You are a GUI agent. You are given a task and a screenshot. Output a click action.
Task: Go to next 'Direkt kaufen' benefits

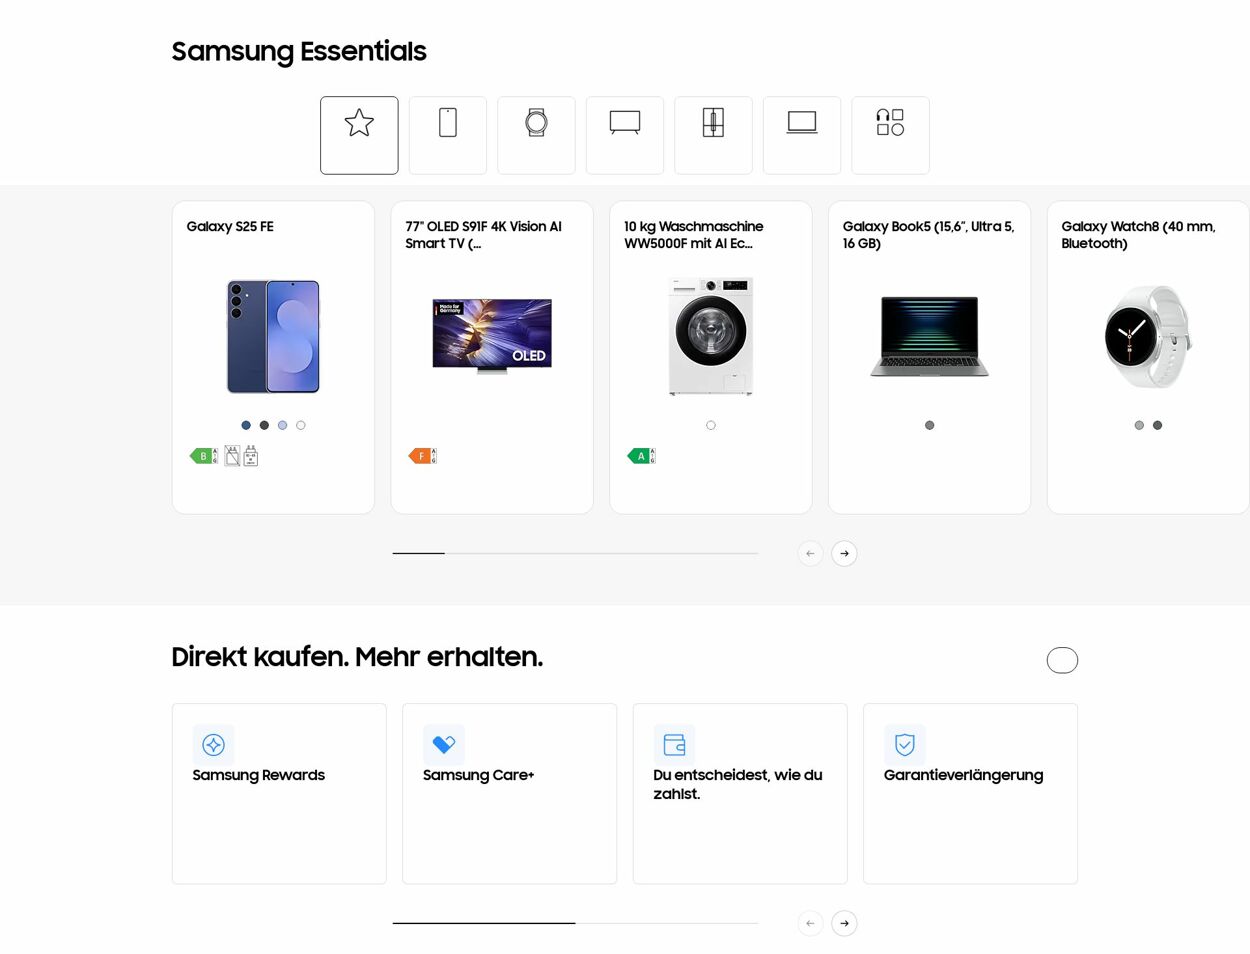[x=844, y=923]
